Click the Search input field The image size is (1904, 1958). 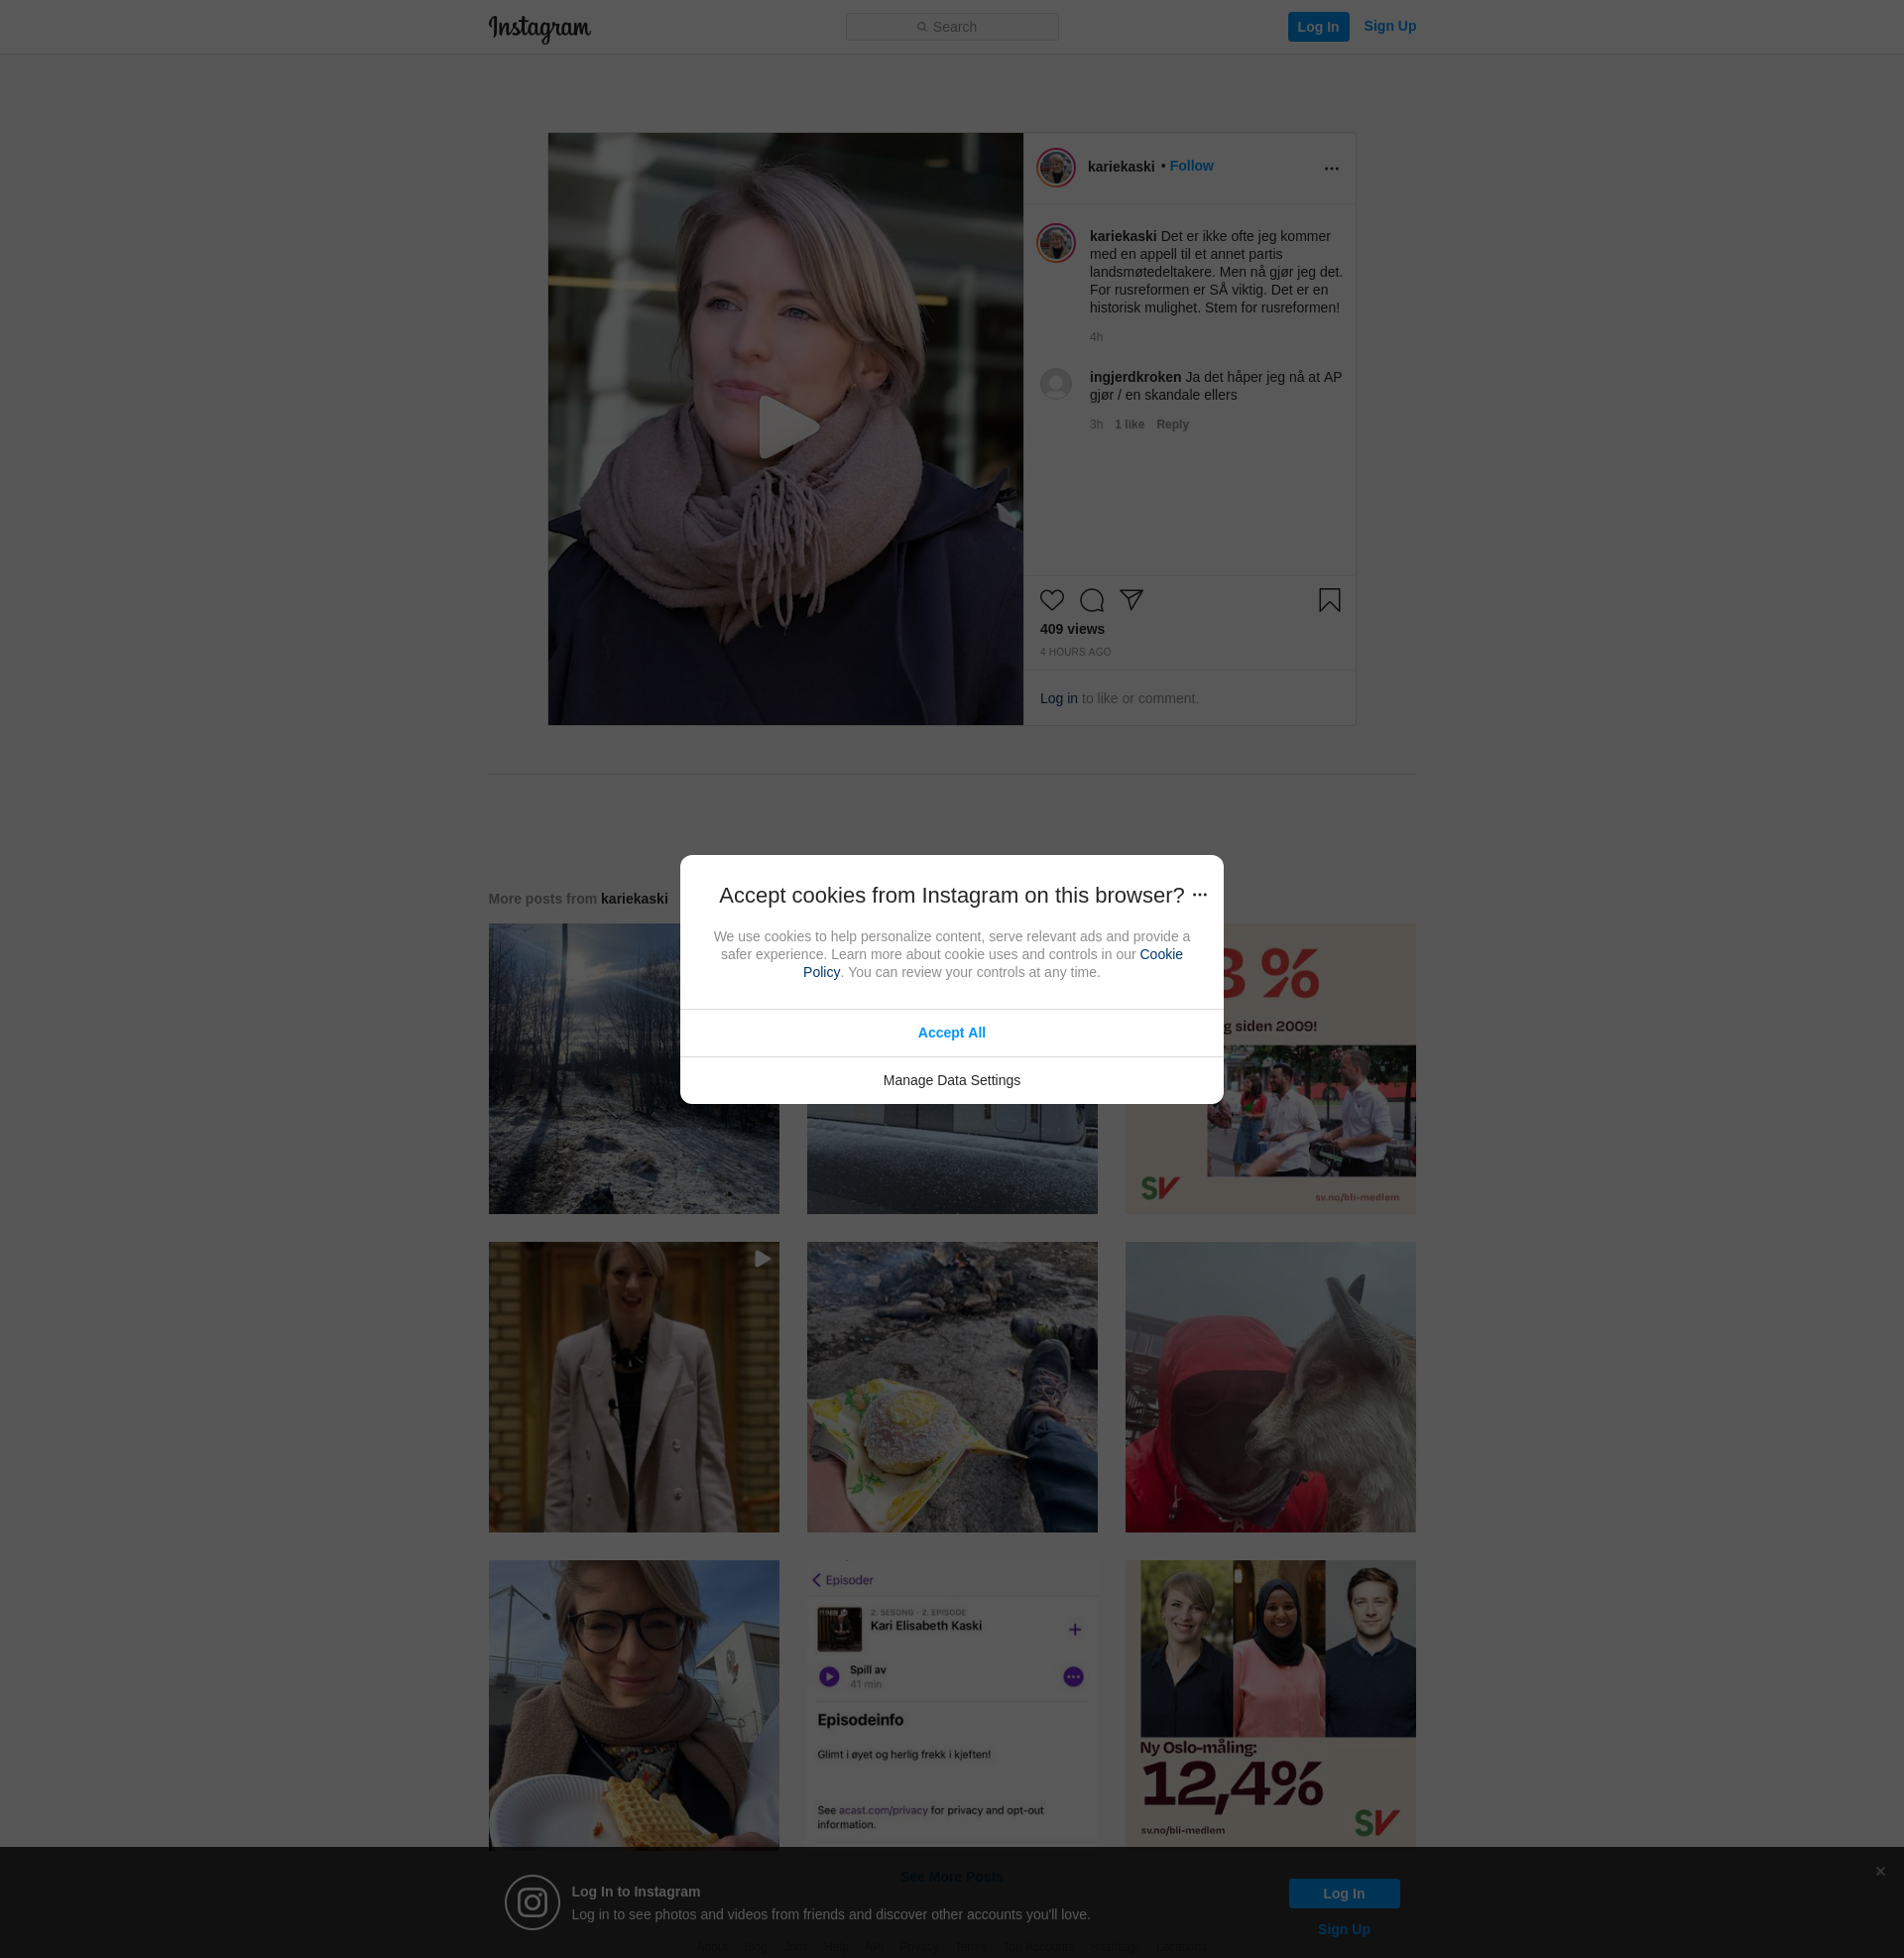pyautogui.click(x=951, y=27)
